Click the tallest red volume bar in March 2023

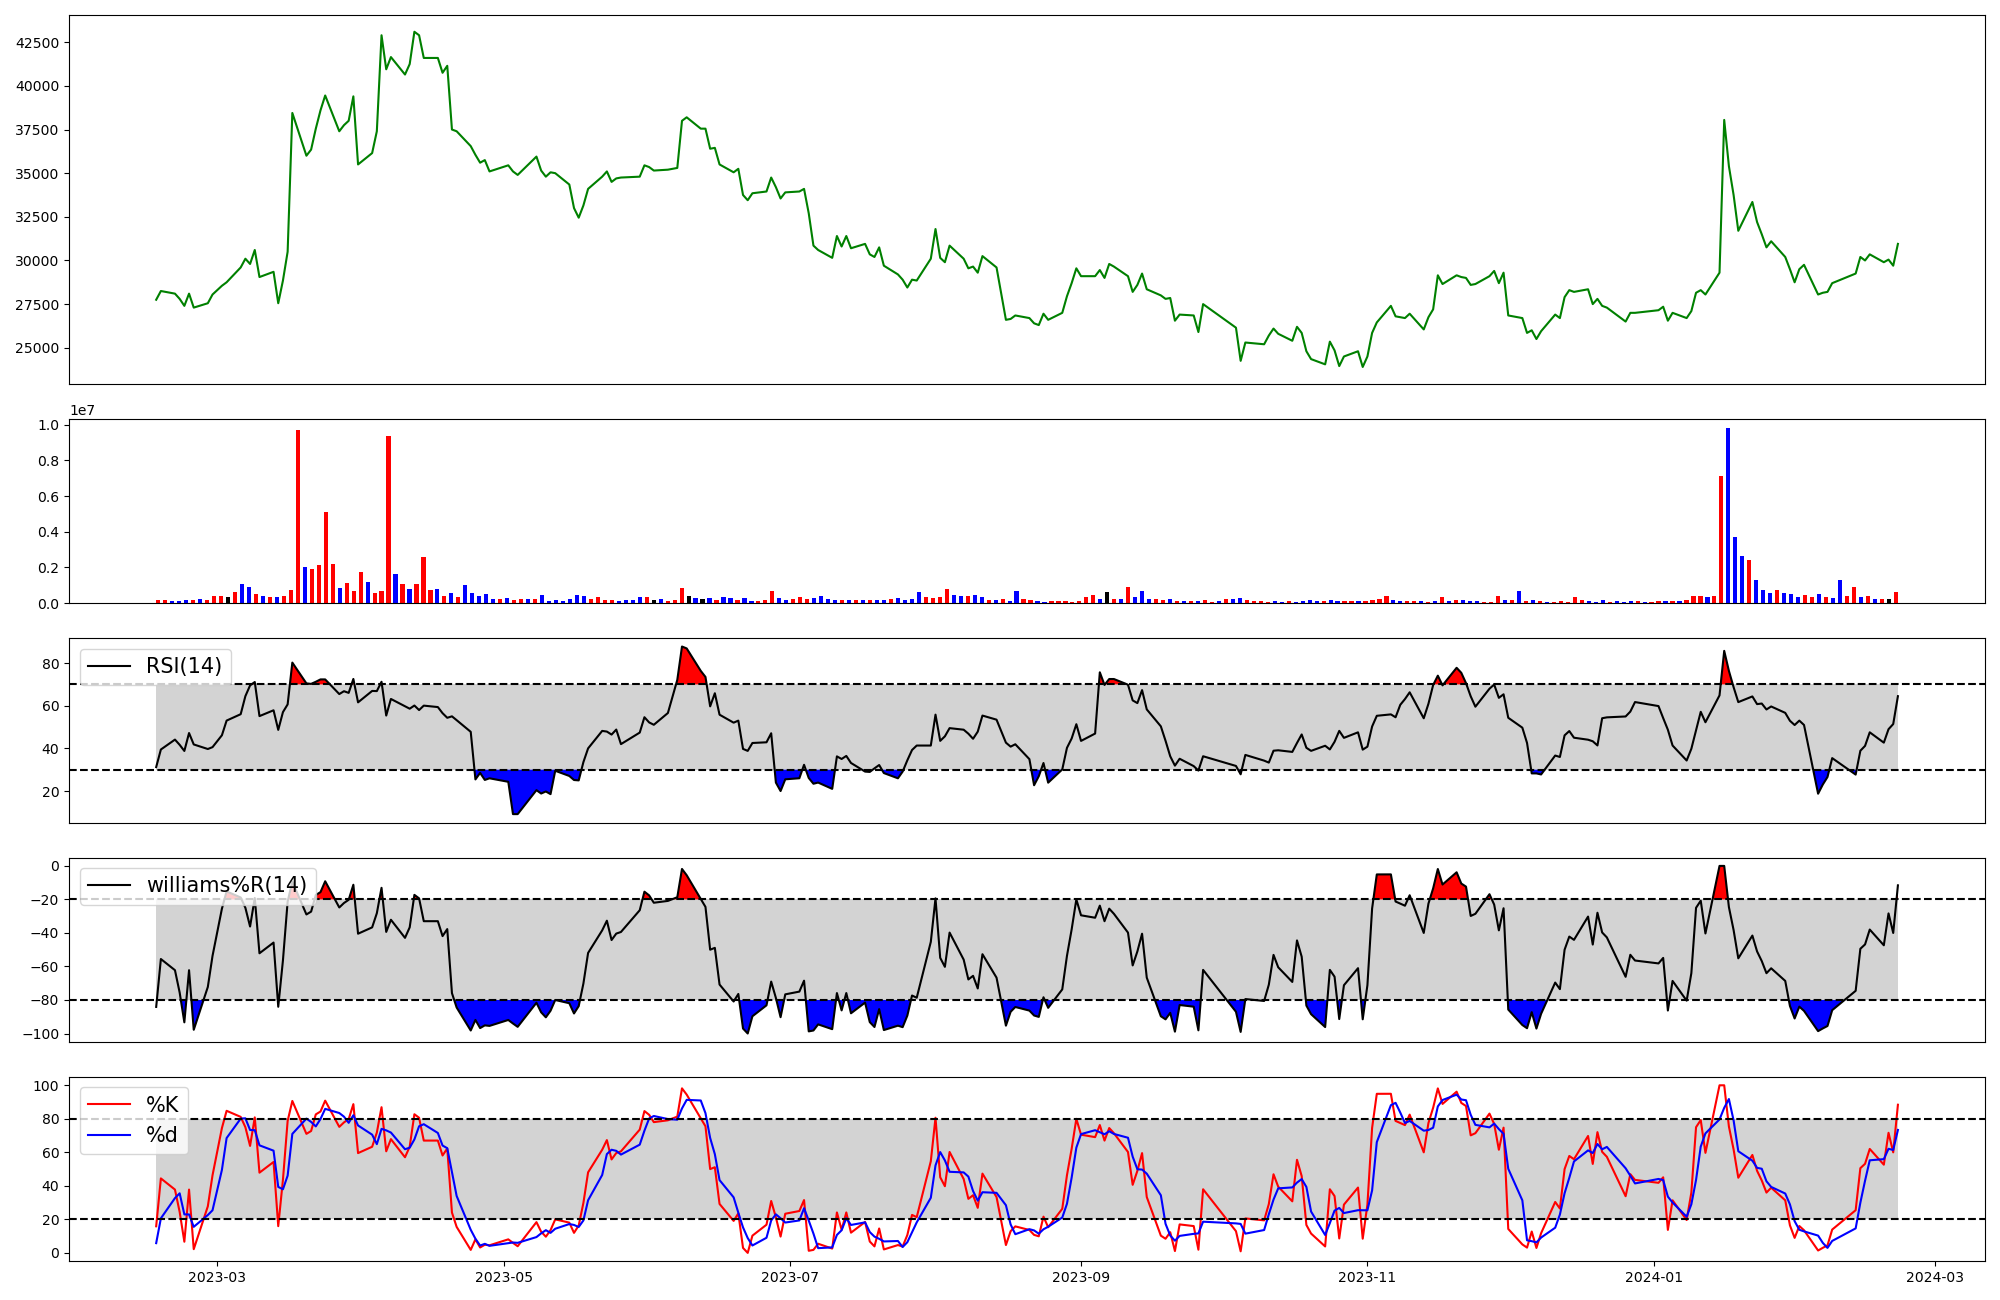pyautogui.click(x=298, y=516)
